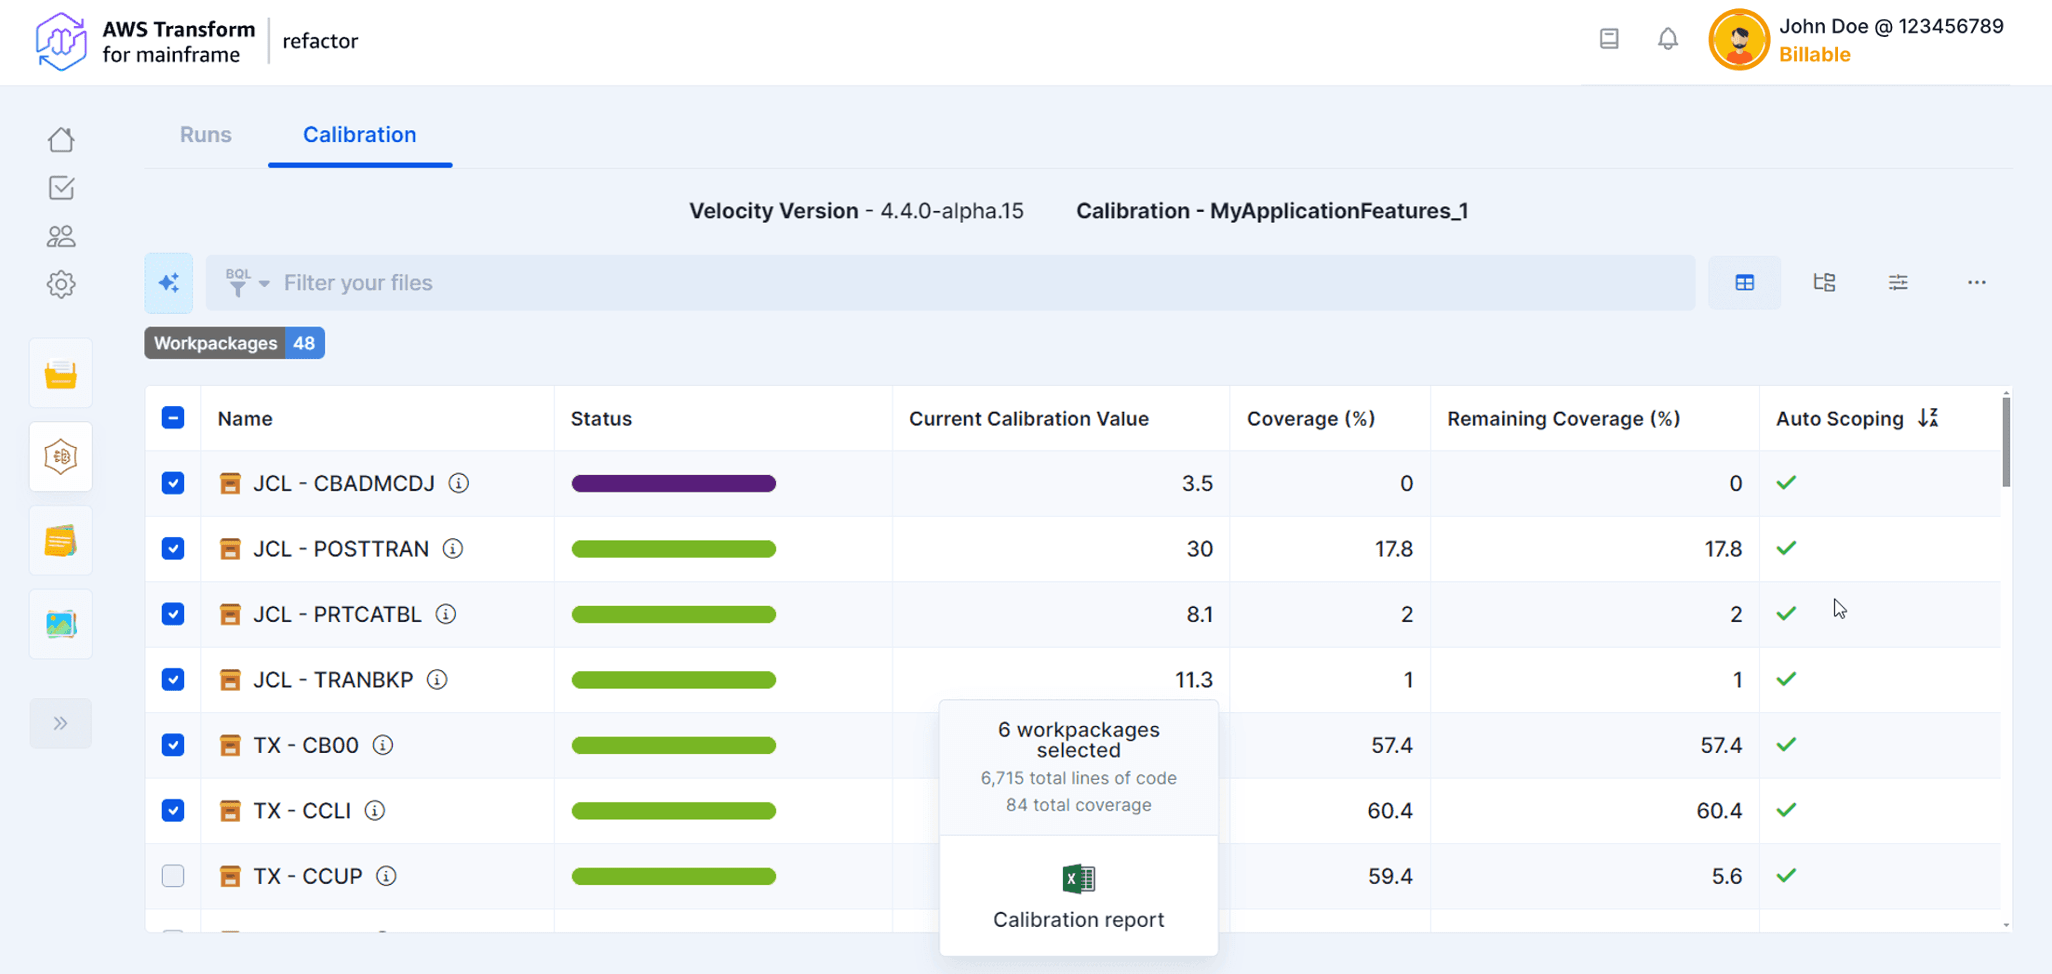Open sidebar settings gear icon

61,285
